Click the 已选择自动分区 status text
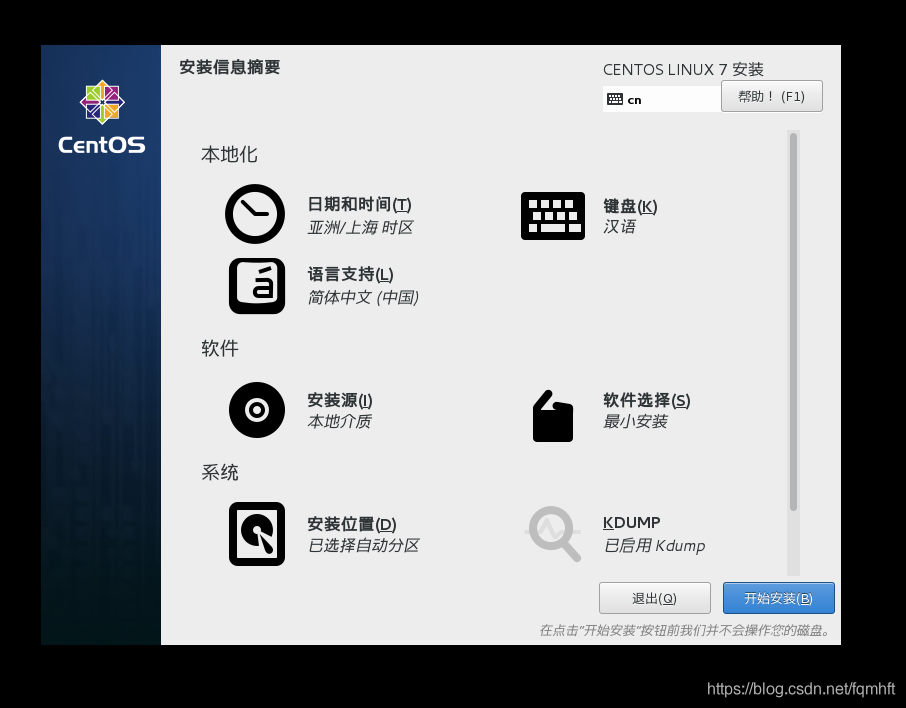Screen dimensions: 906x708 pos(363,546)
